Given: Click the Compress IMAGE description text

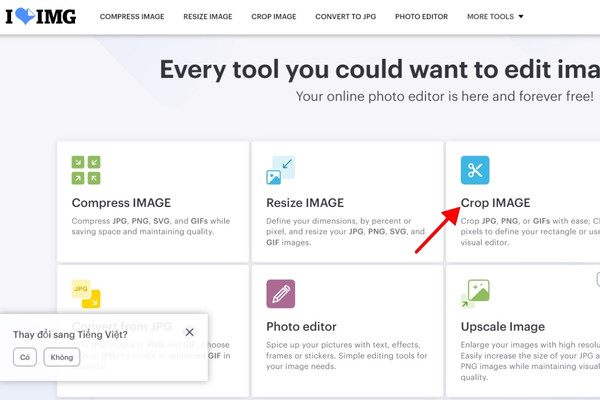Looking at the screenshot, I should coord(151,226).
